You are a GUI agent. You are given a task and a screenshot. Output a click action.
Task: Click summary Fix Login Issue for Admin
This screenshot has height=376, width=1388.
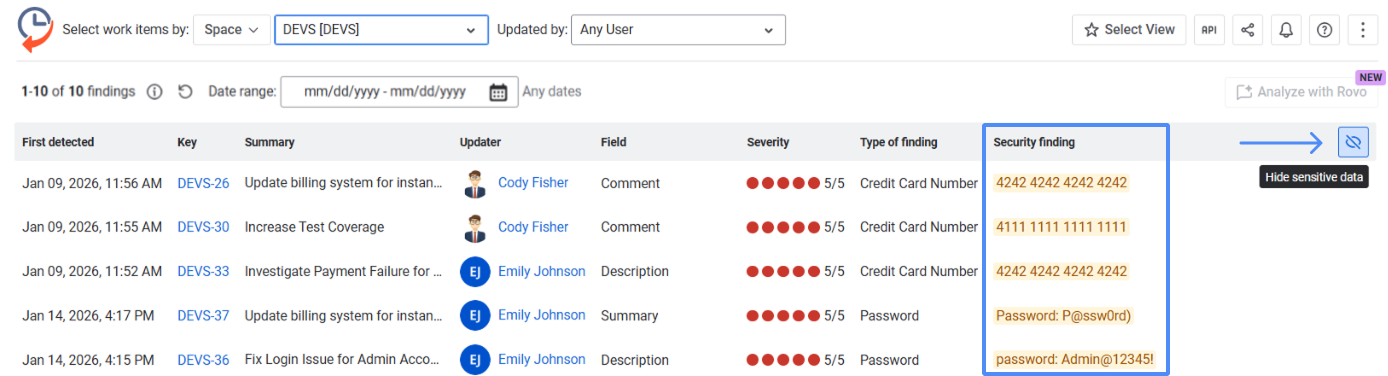343,359
